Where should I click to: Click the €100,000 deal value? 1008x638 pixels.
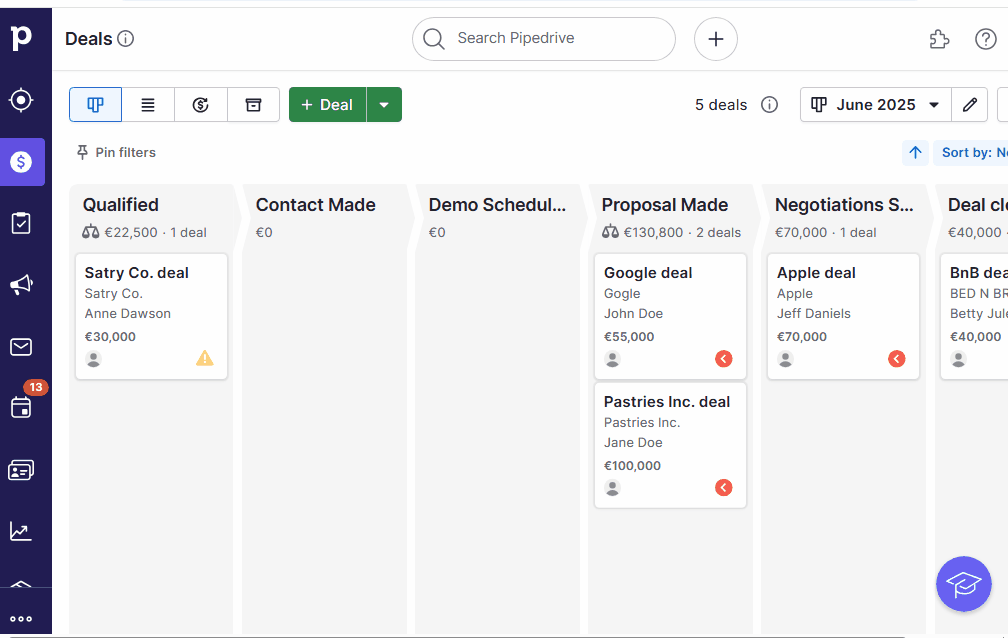point(632,466)
